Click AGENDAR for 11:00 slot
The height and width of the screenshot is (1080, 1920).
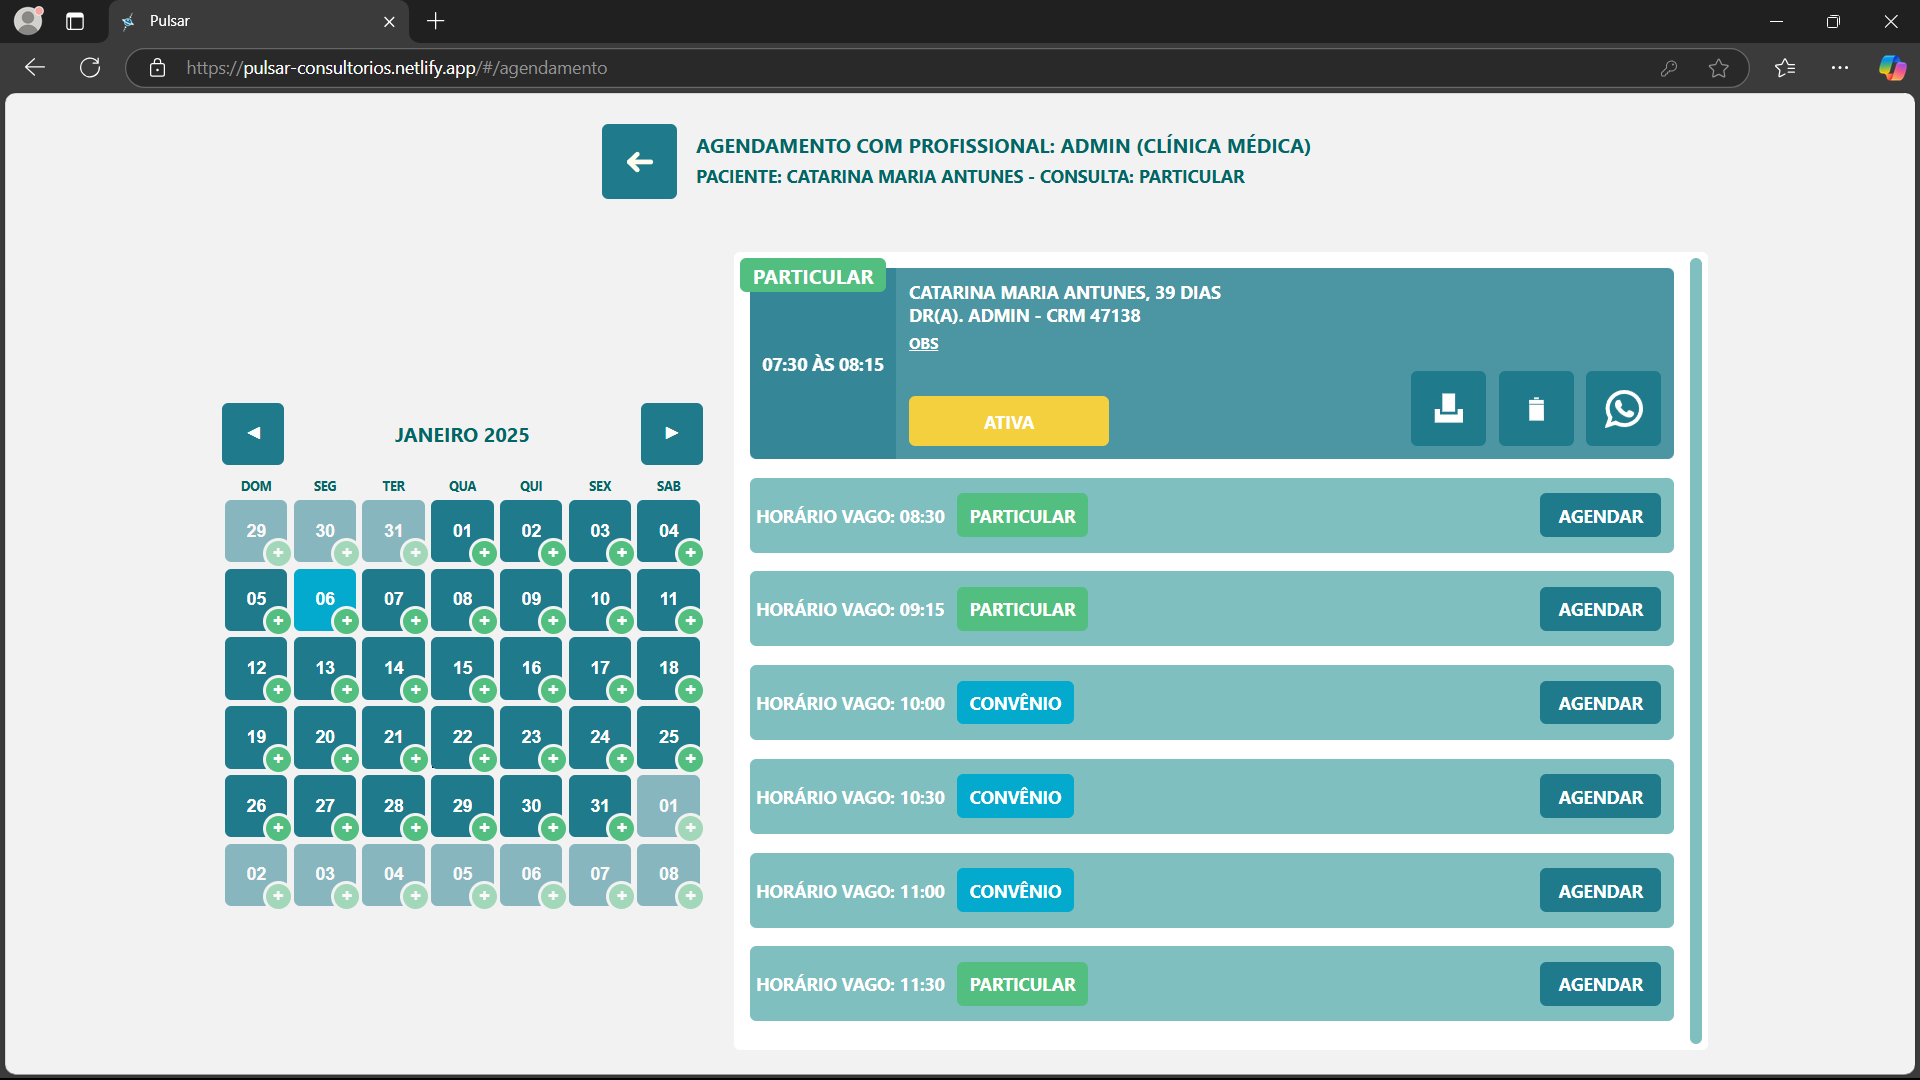[x=1600, y=891]
